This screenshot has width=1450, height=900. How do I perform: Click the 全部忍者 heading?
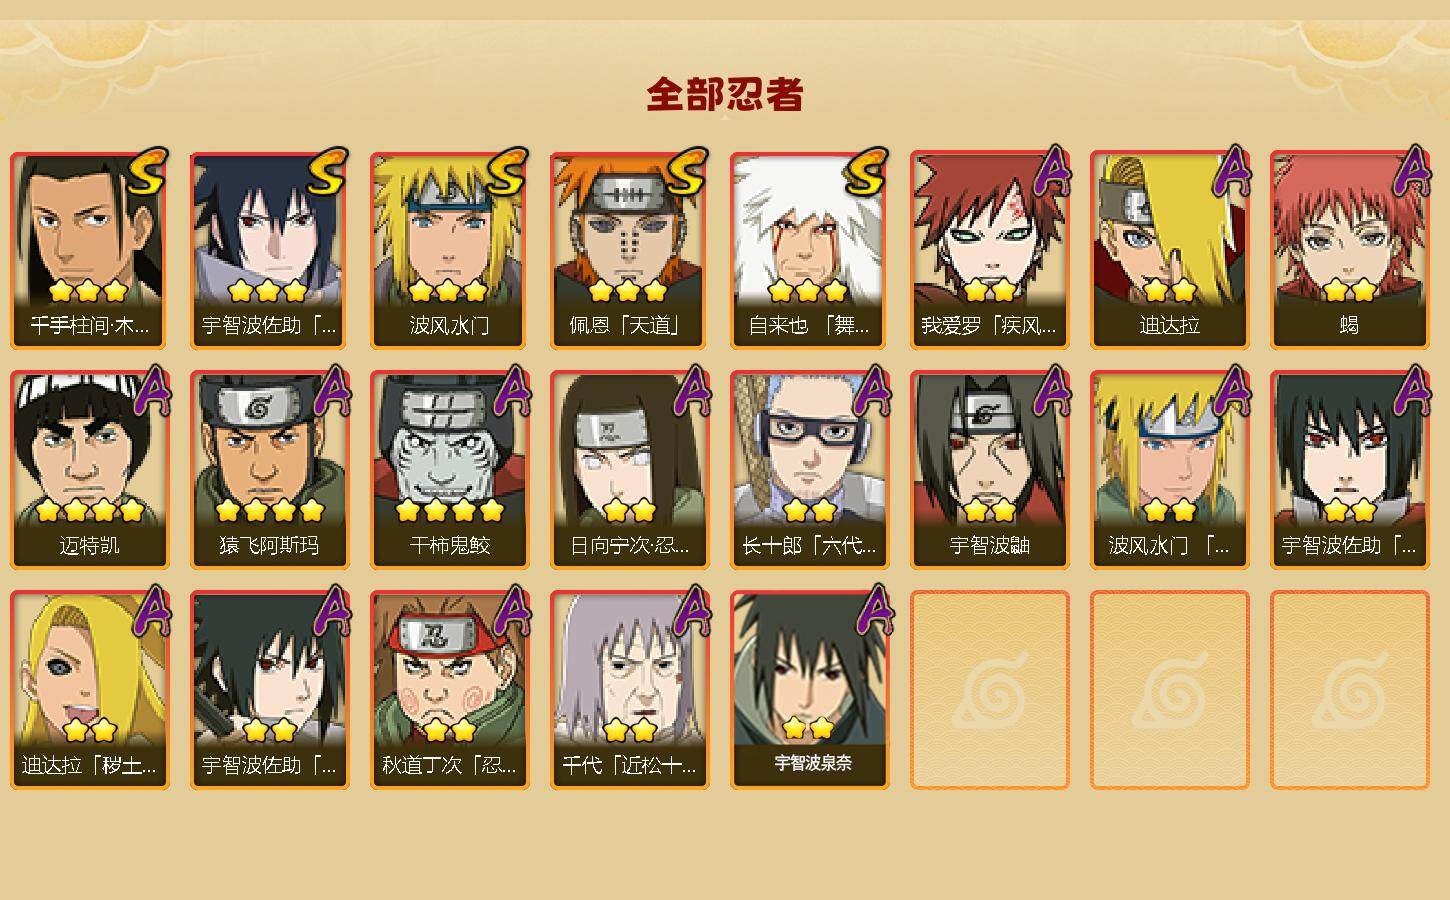click(x=725, y=95)
